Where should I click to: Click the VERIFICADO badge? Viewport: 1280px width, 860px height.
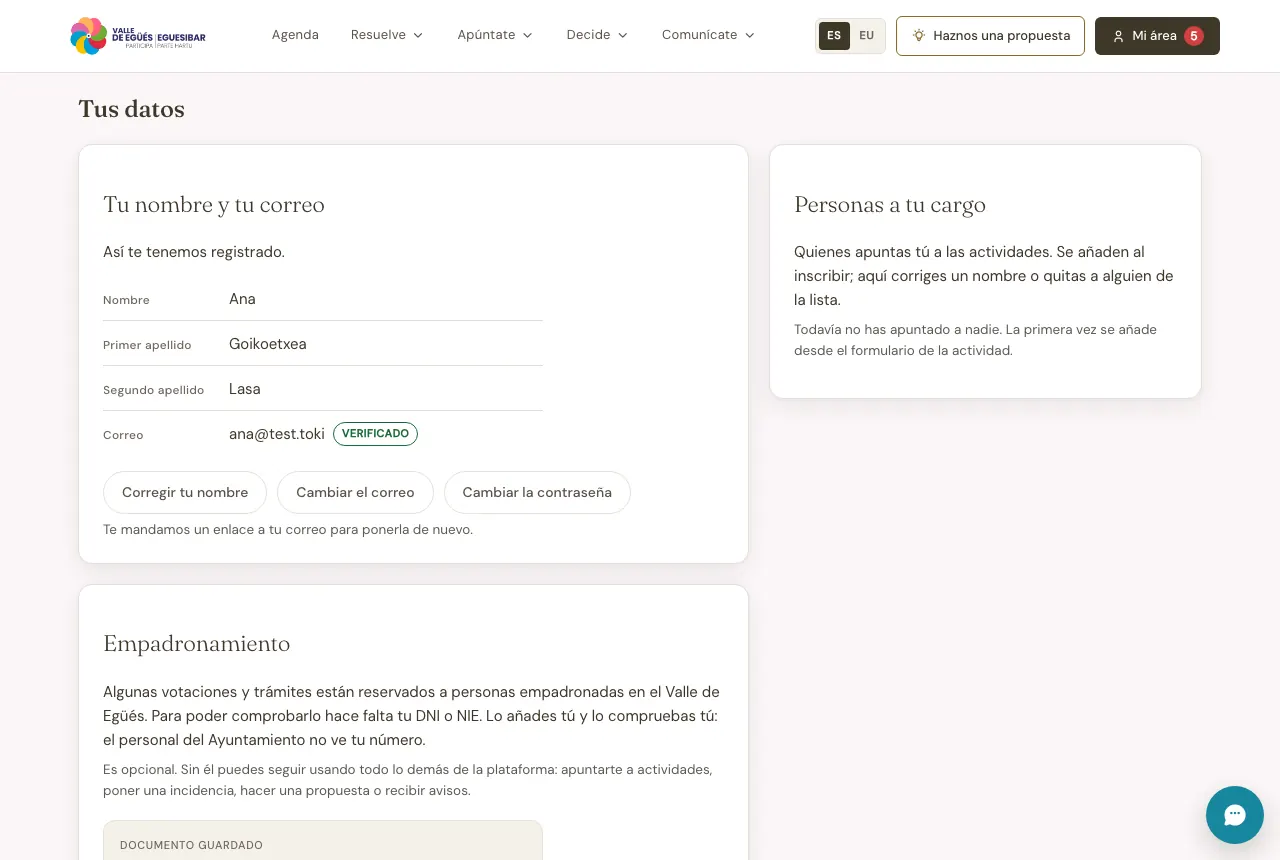click(375, 434)
